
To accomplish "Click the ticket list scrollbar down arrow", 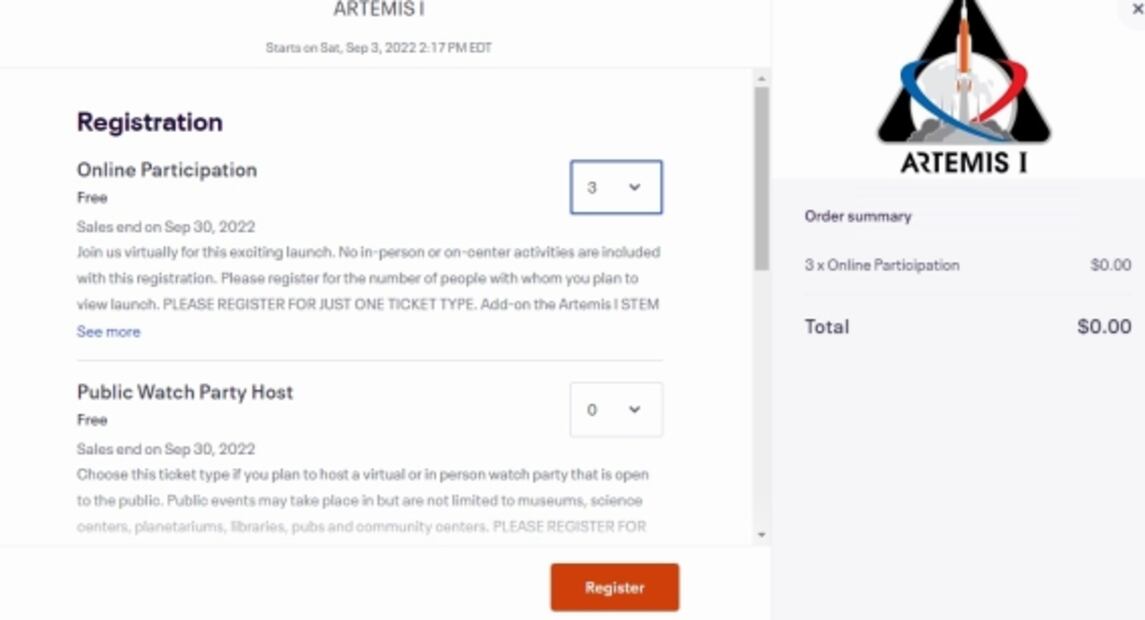I will coord(761,535).
